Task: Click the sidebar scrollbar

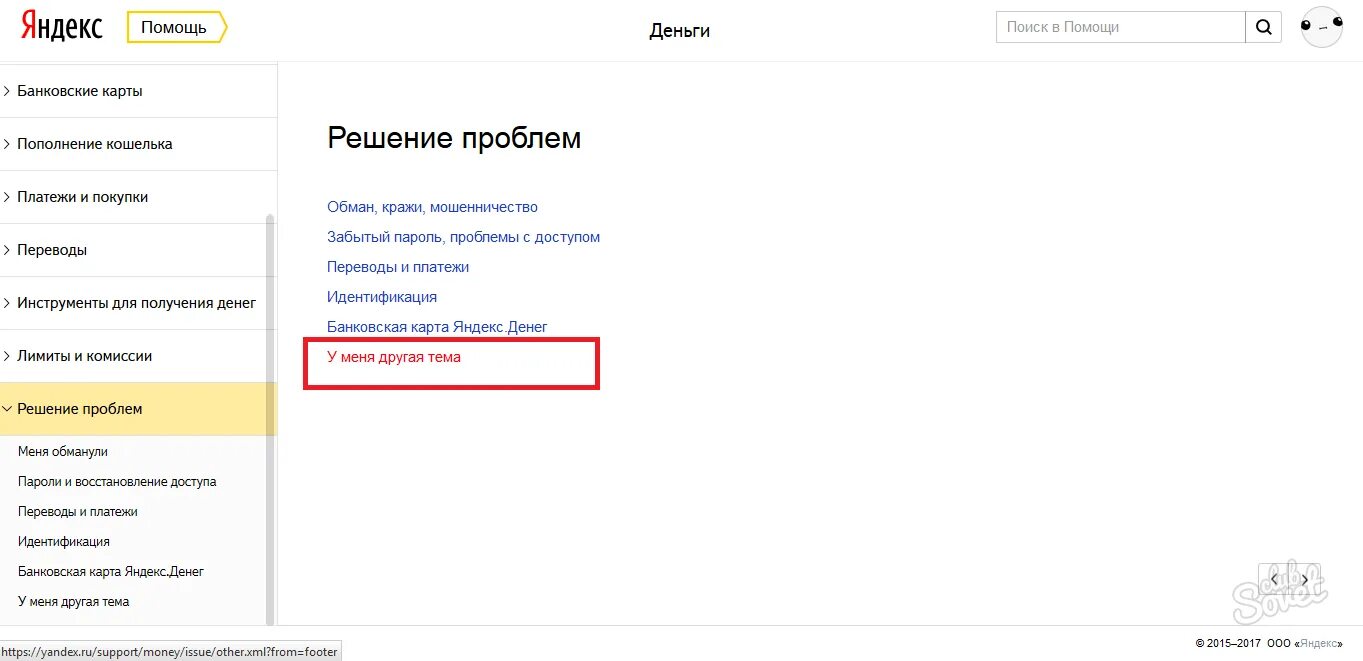Action: [270, 300]
